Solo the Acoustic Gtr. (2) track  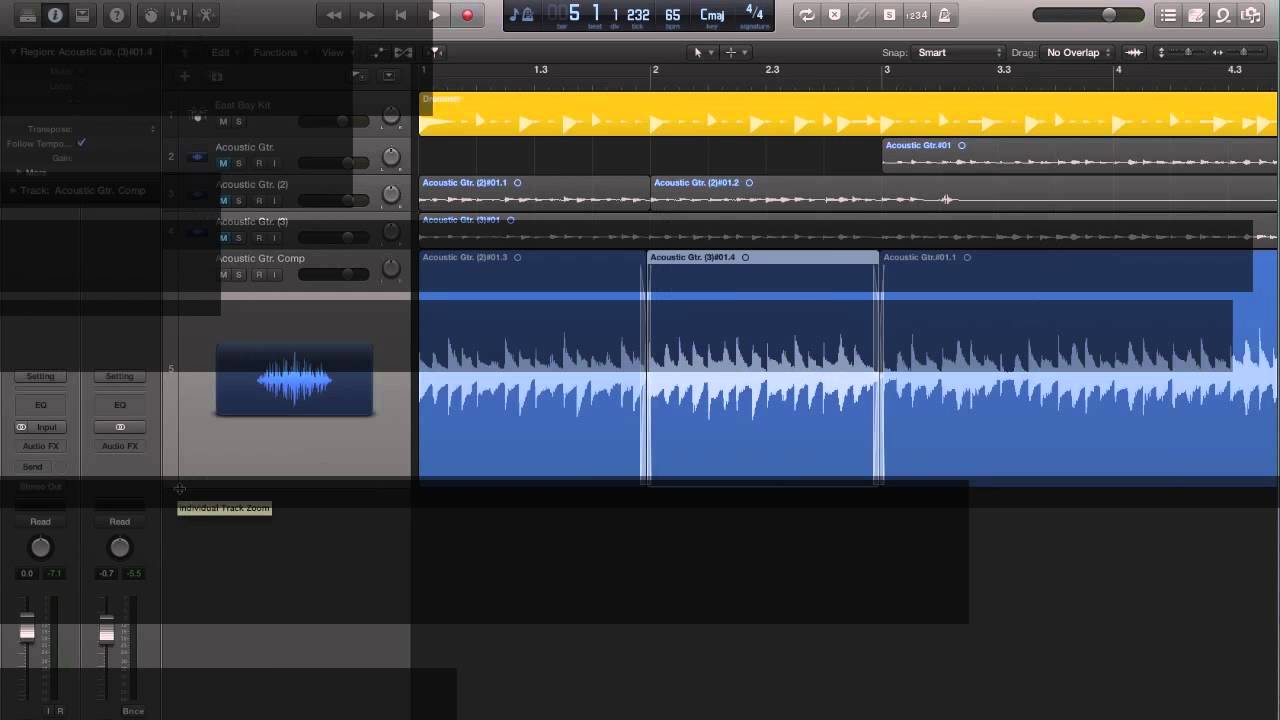click(238, 201)
